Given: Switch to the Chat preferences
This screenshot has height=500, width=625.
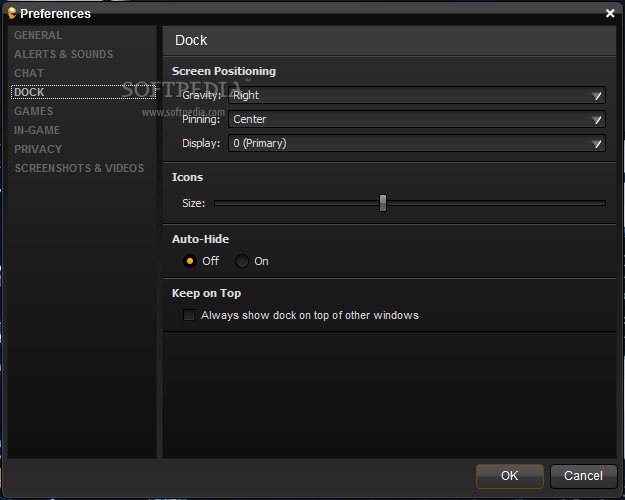Looking at the screenshot, I should pyautogui.click(x=29, y=73).
